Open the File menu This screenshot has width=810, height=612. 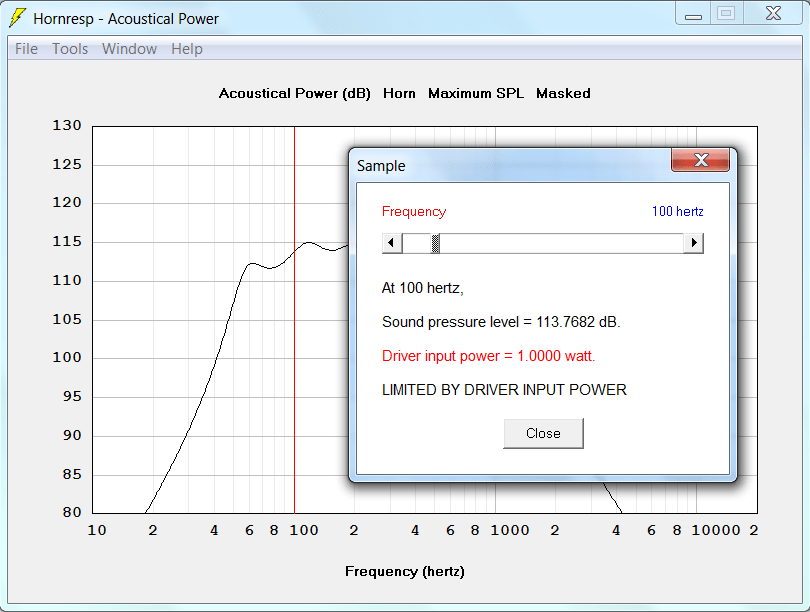[x=26, y=49]
